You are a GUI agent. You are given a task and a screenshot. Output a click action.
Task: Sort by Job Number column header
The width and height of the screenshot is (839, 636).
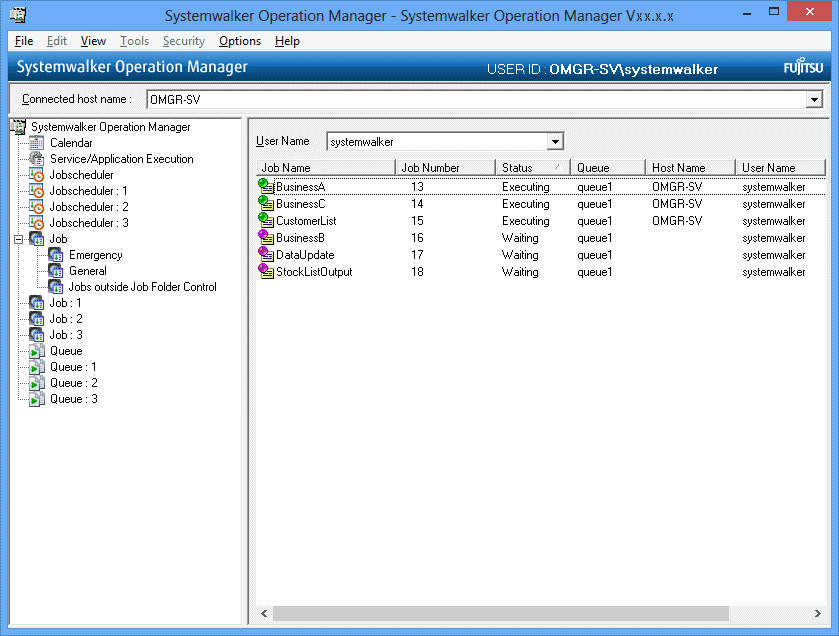click(x=444, y=168)
